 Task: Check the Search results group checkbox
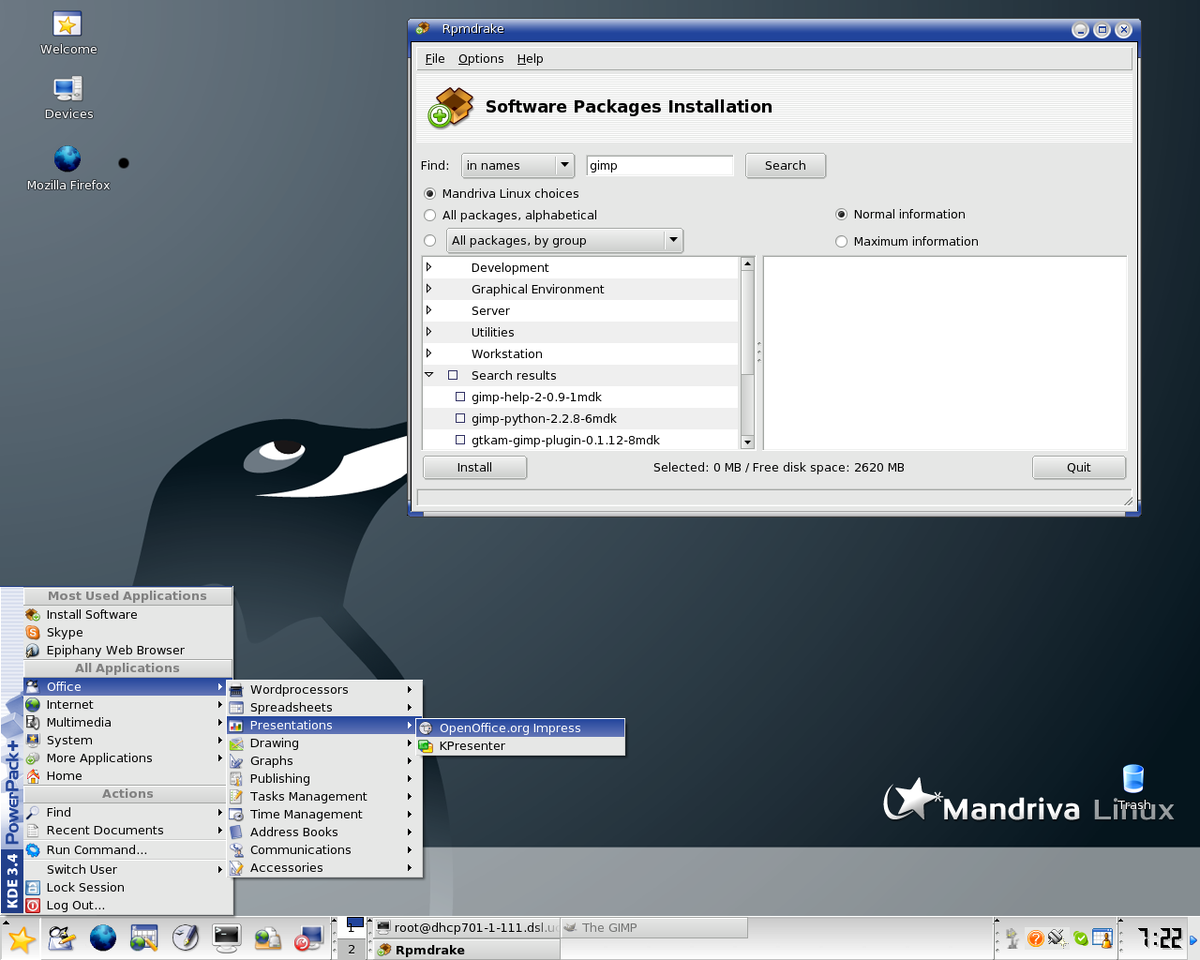[x=453, y=376]
